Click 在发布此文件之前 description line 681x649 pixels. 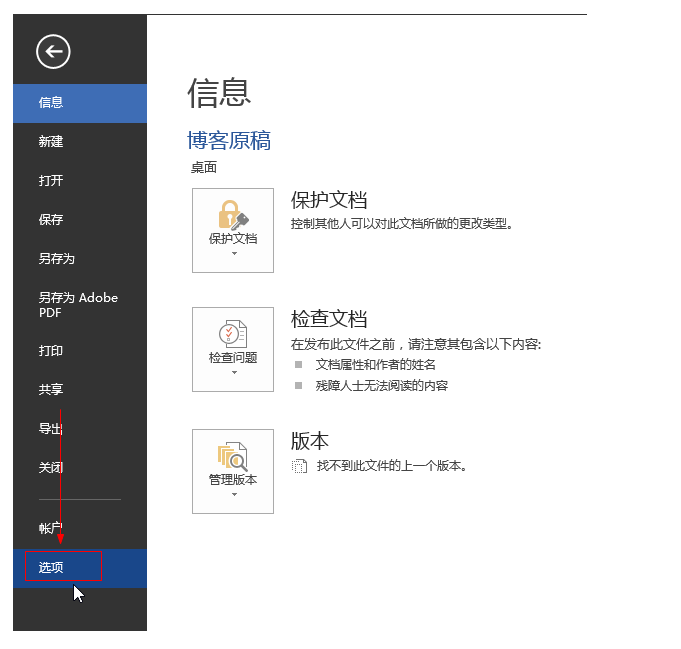click(x=416, y=345)
